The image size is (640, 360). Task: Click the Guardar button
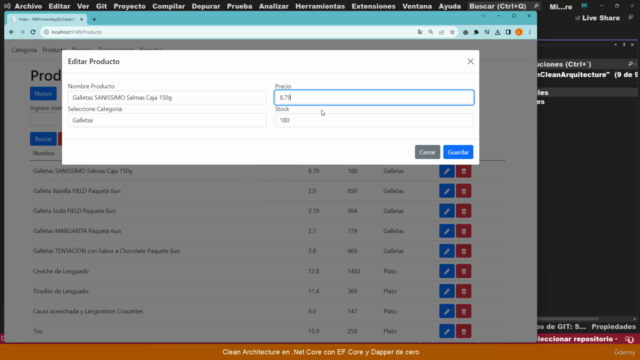[x=458, y=152]
